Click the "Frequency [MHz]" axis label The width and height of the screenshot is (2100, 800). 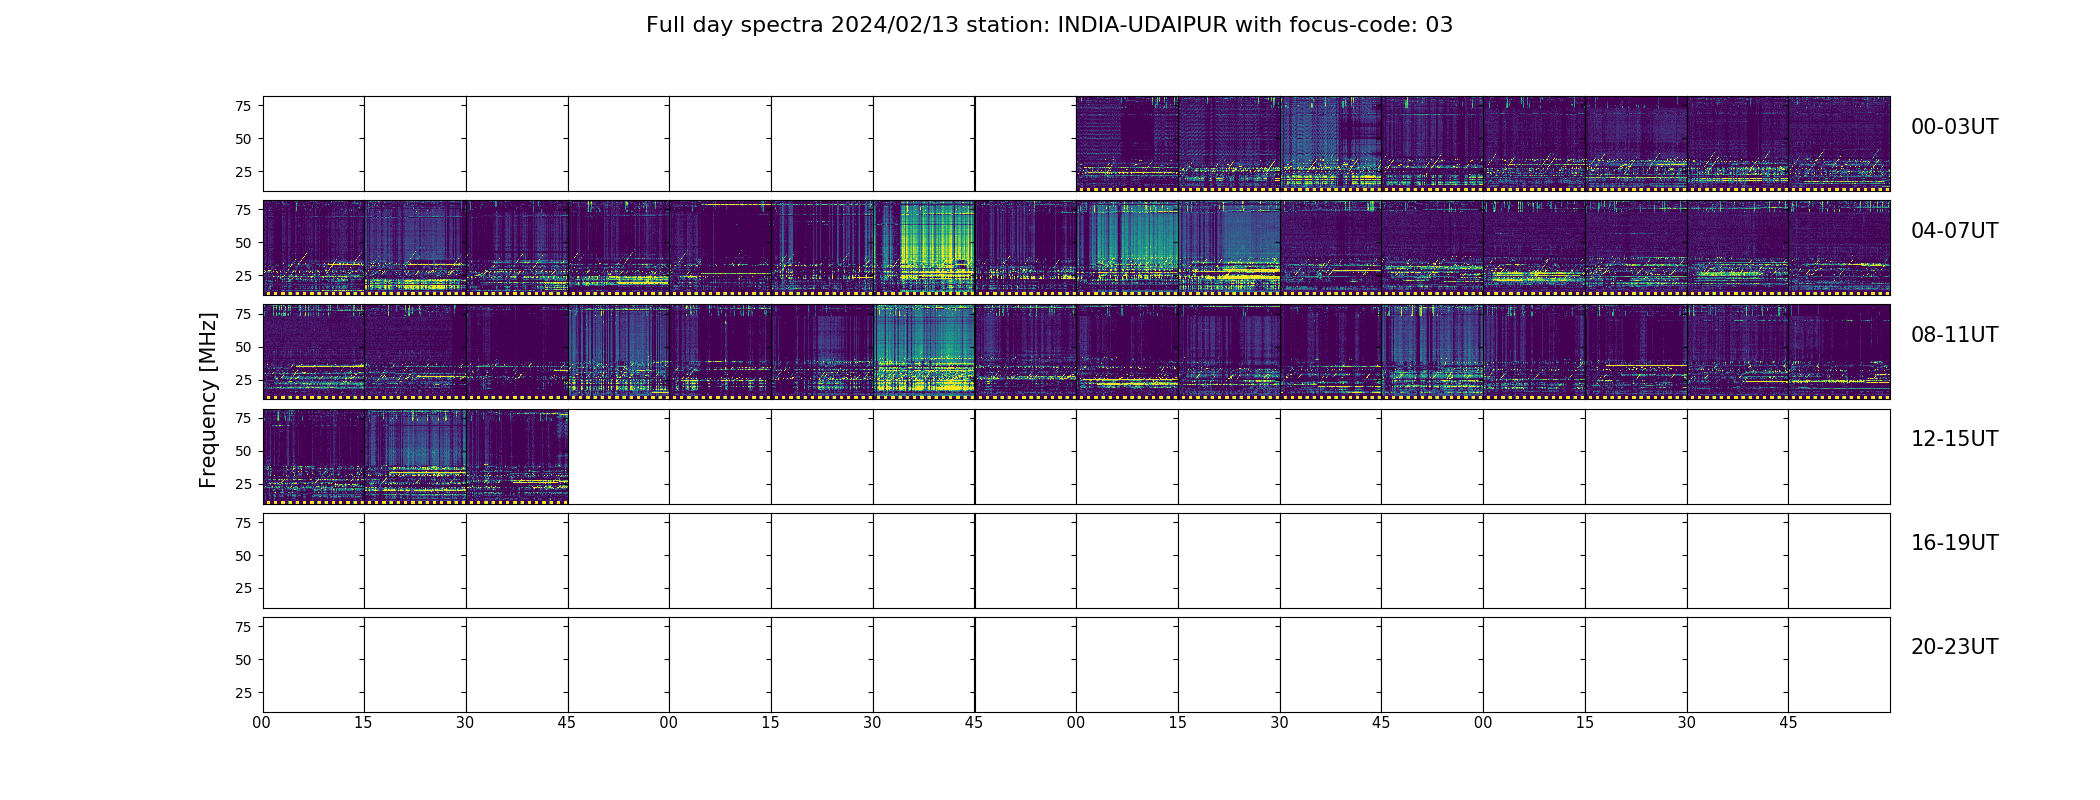pos(208,400)
